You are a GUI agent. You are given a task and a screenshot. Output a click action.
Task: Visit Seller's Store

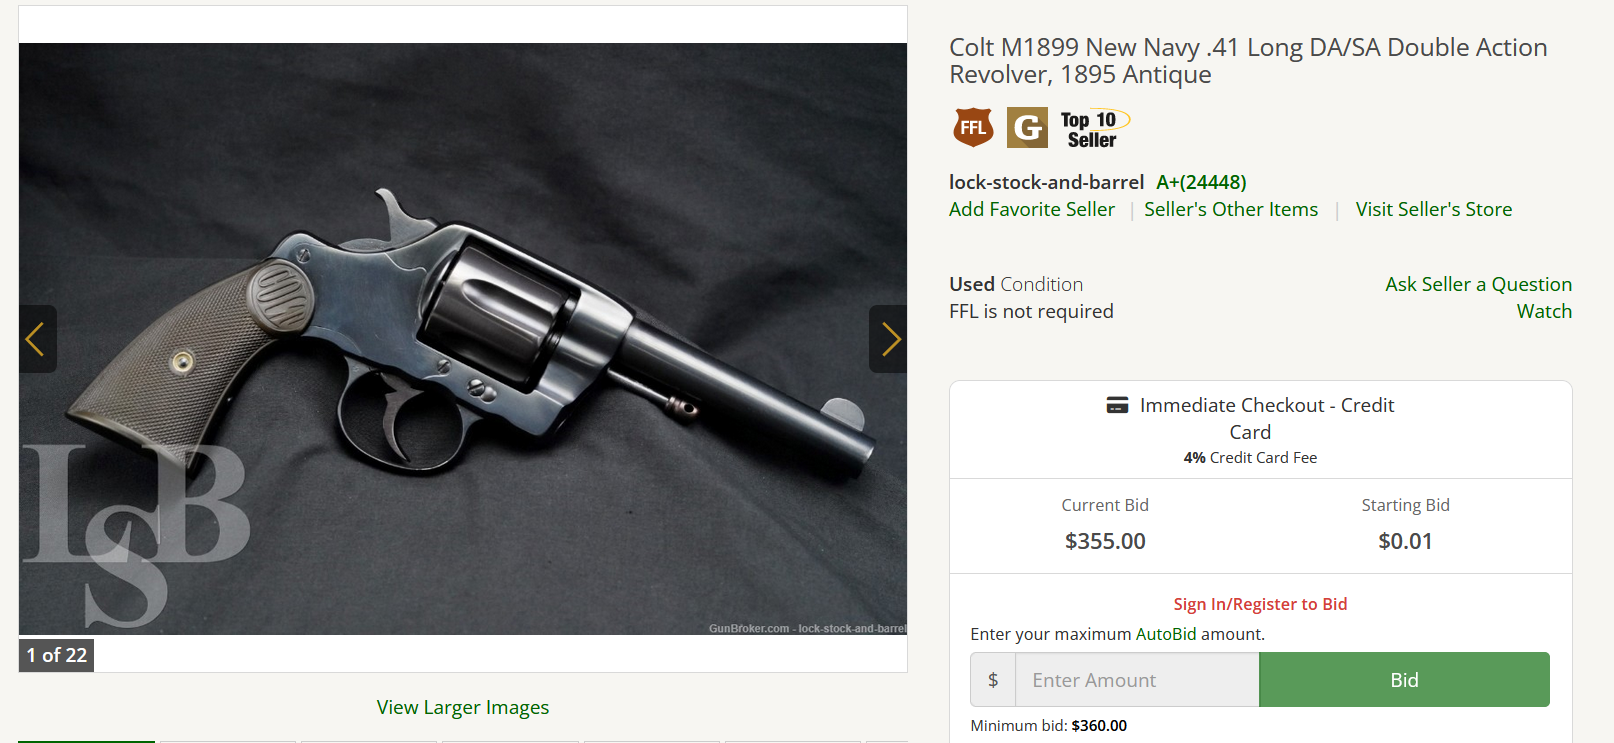(x=1434, y=209)
